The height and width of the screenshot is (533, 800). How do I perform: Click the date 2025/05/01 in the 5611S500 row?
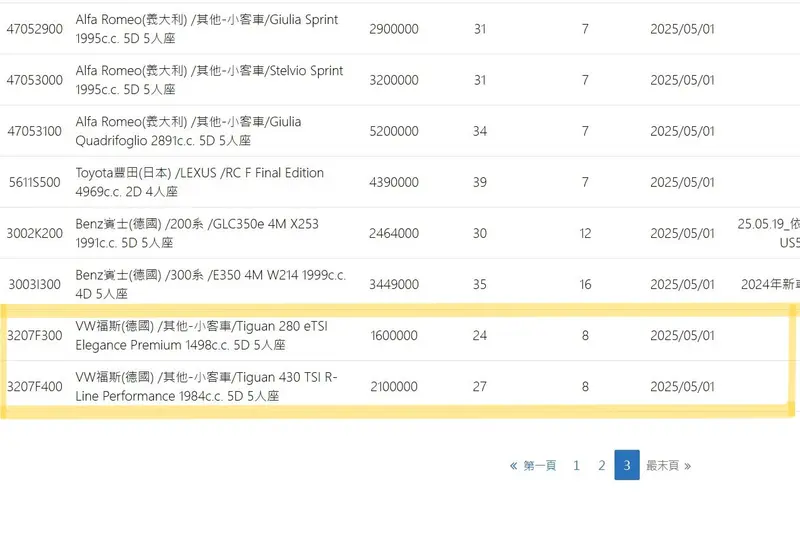[682, 182]
